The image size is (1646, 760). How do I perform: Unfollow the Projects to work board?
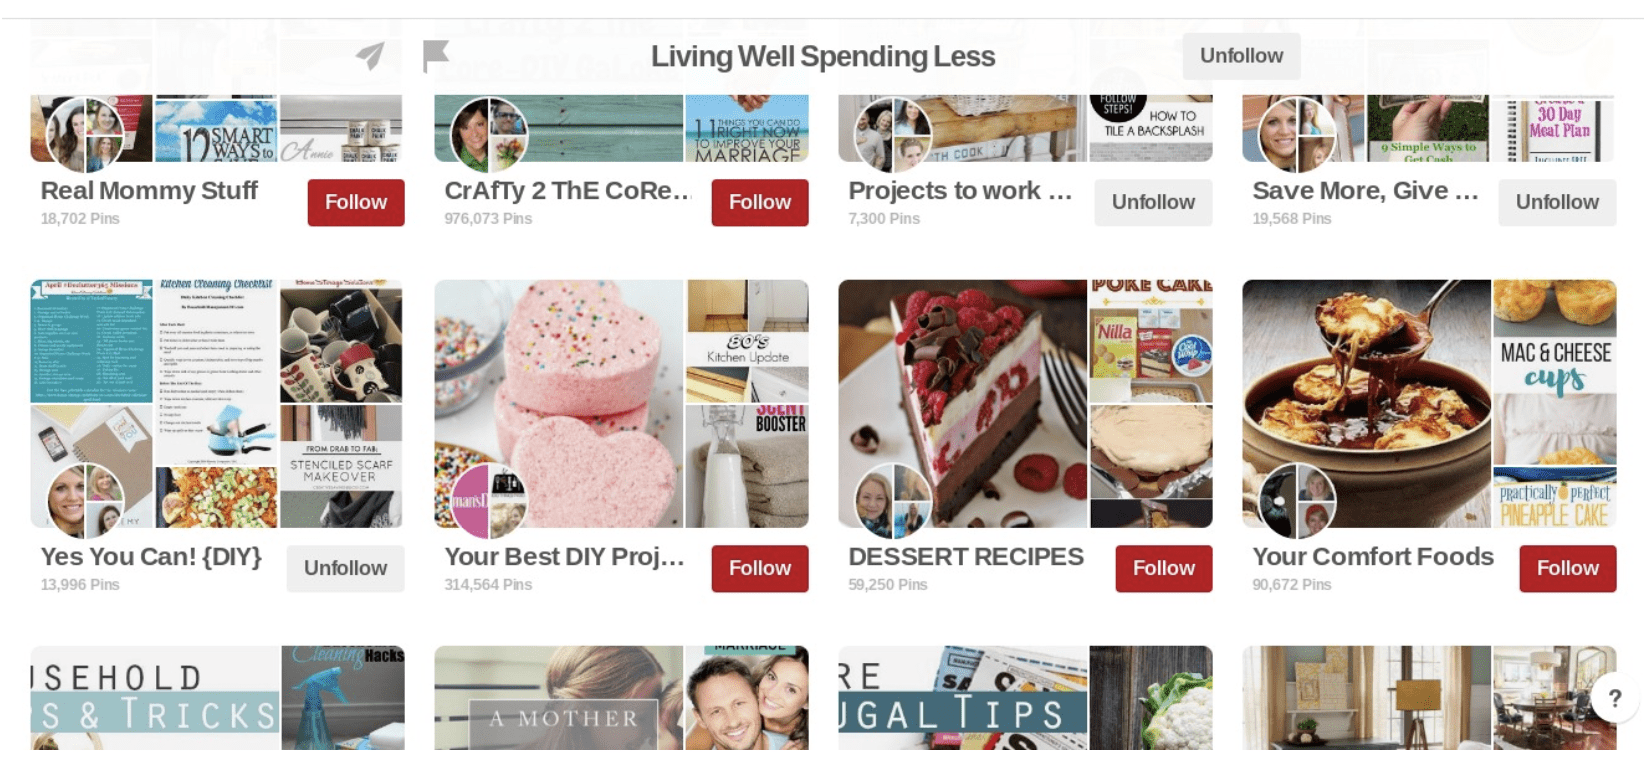pyautogui.click(x=1153, y=202)
